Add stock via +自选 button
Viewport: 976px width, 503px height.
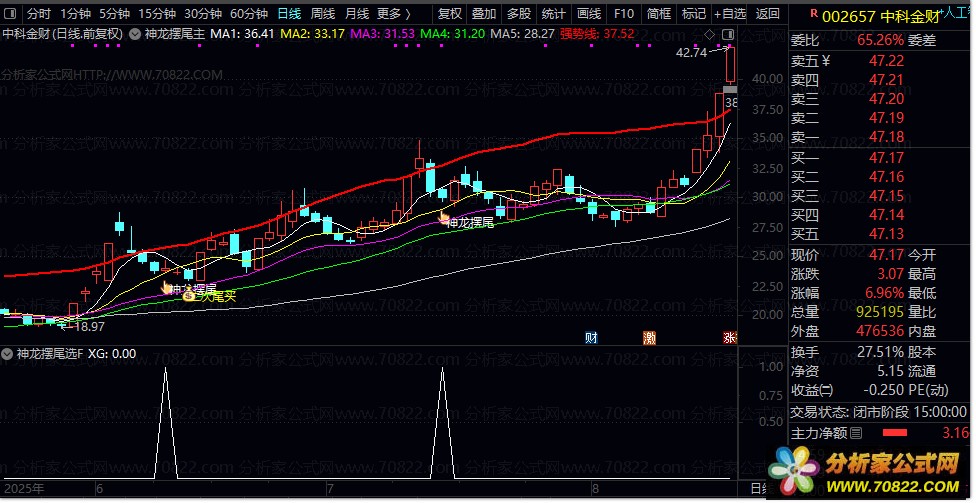(730, 13)
